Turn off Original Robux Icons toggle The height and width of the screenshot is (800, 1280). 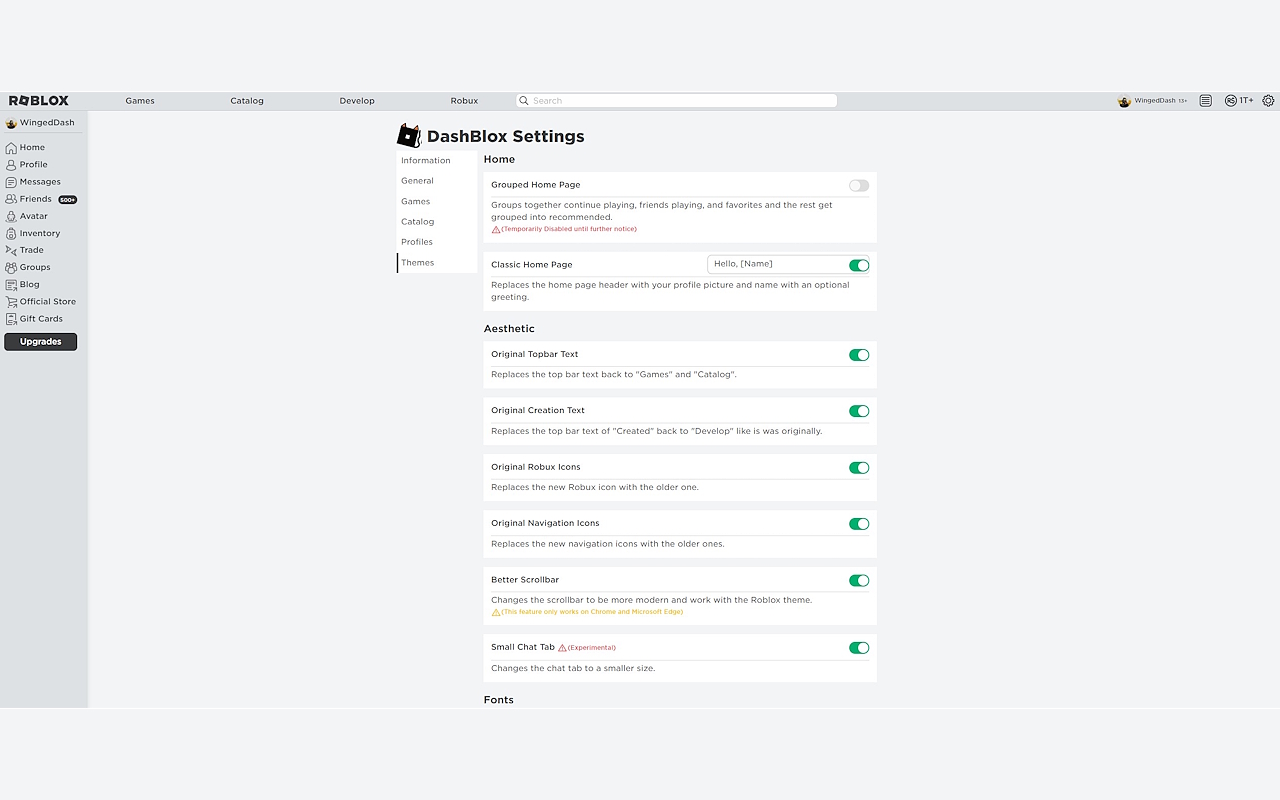(x=858, y=468)
